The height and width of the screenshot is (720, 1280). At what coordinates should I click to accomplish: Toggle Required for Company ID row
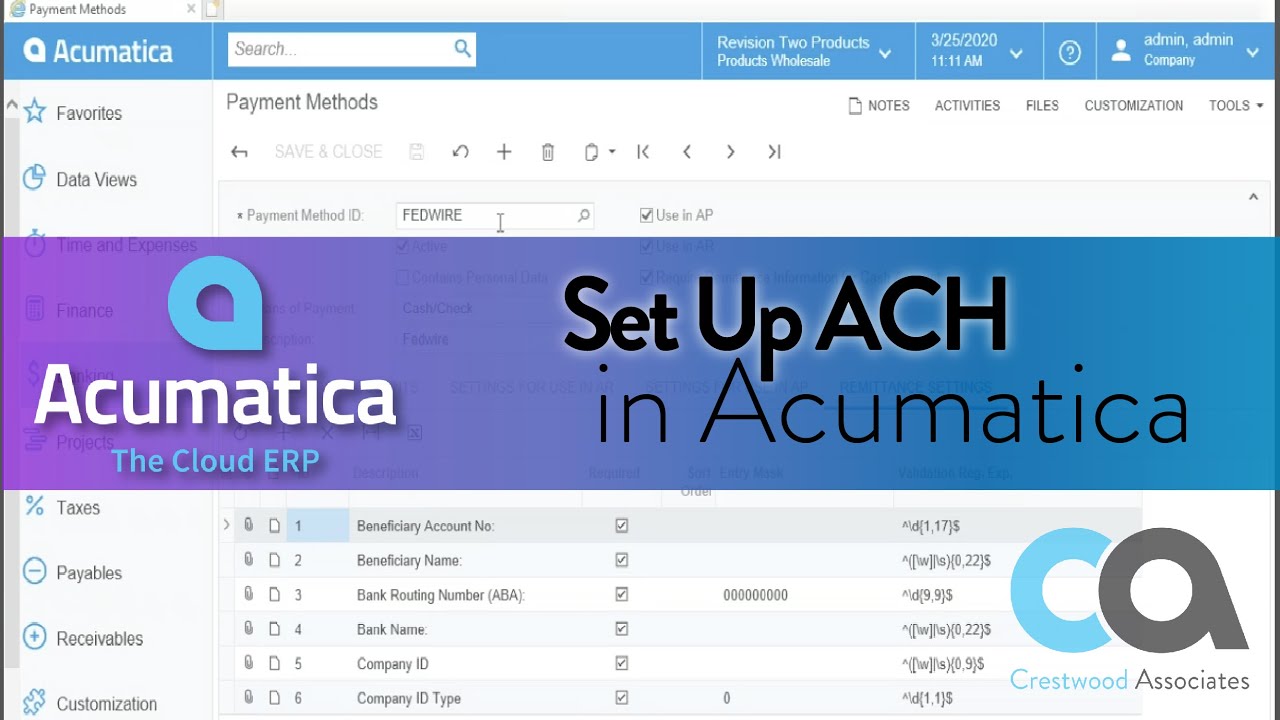click(x=622, y=663)
